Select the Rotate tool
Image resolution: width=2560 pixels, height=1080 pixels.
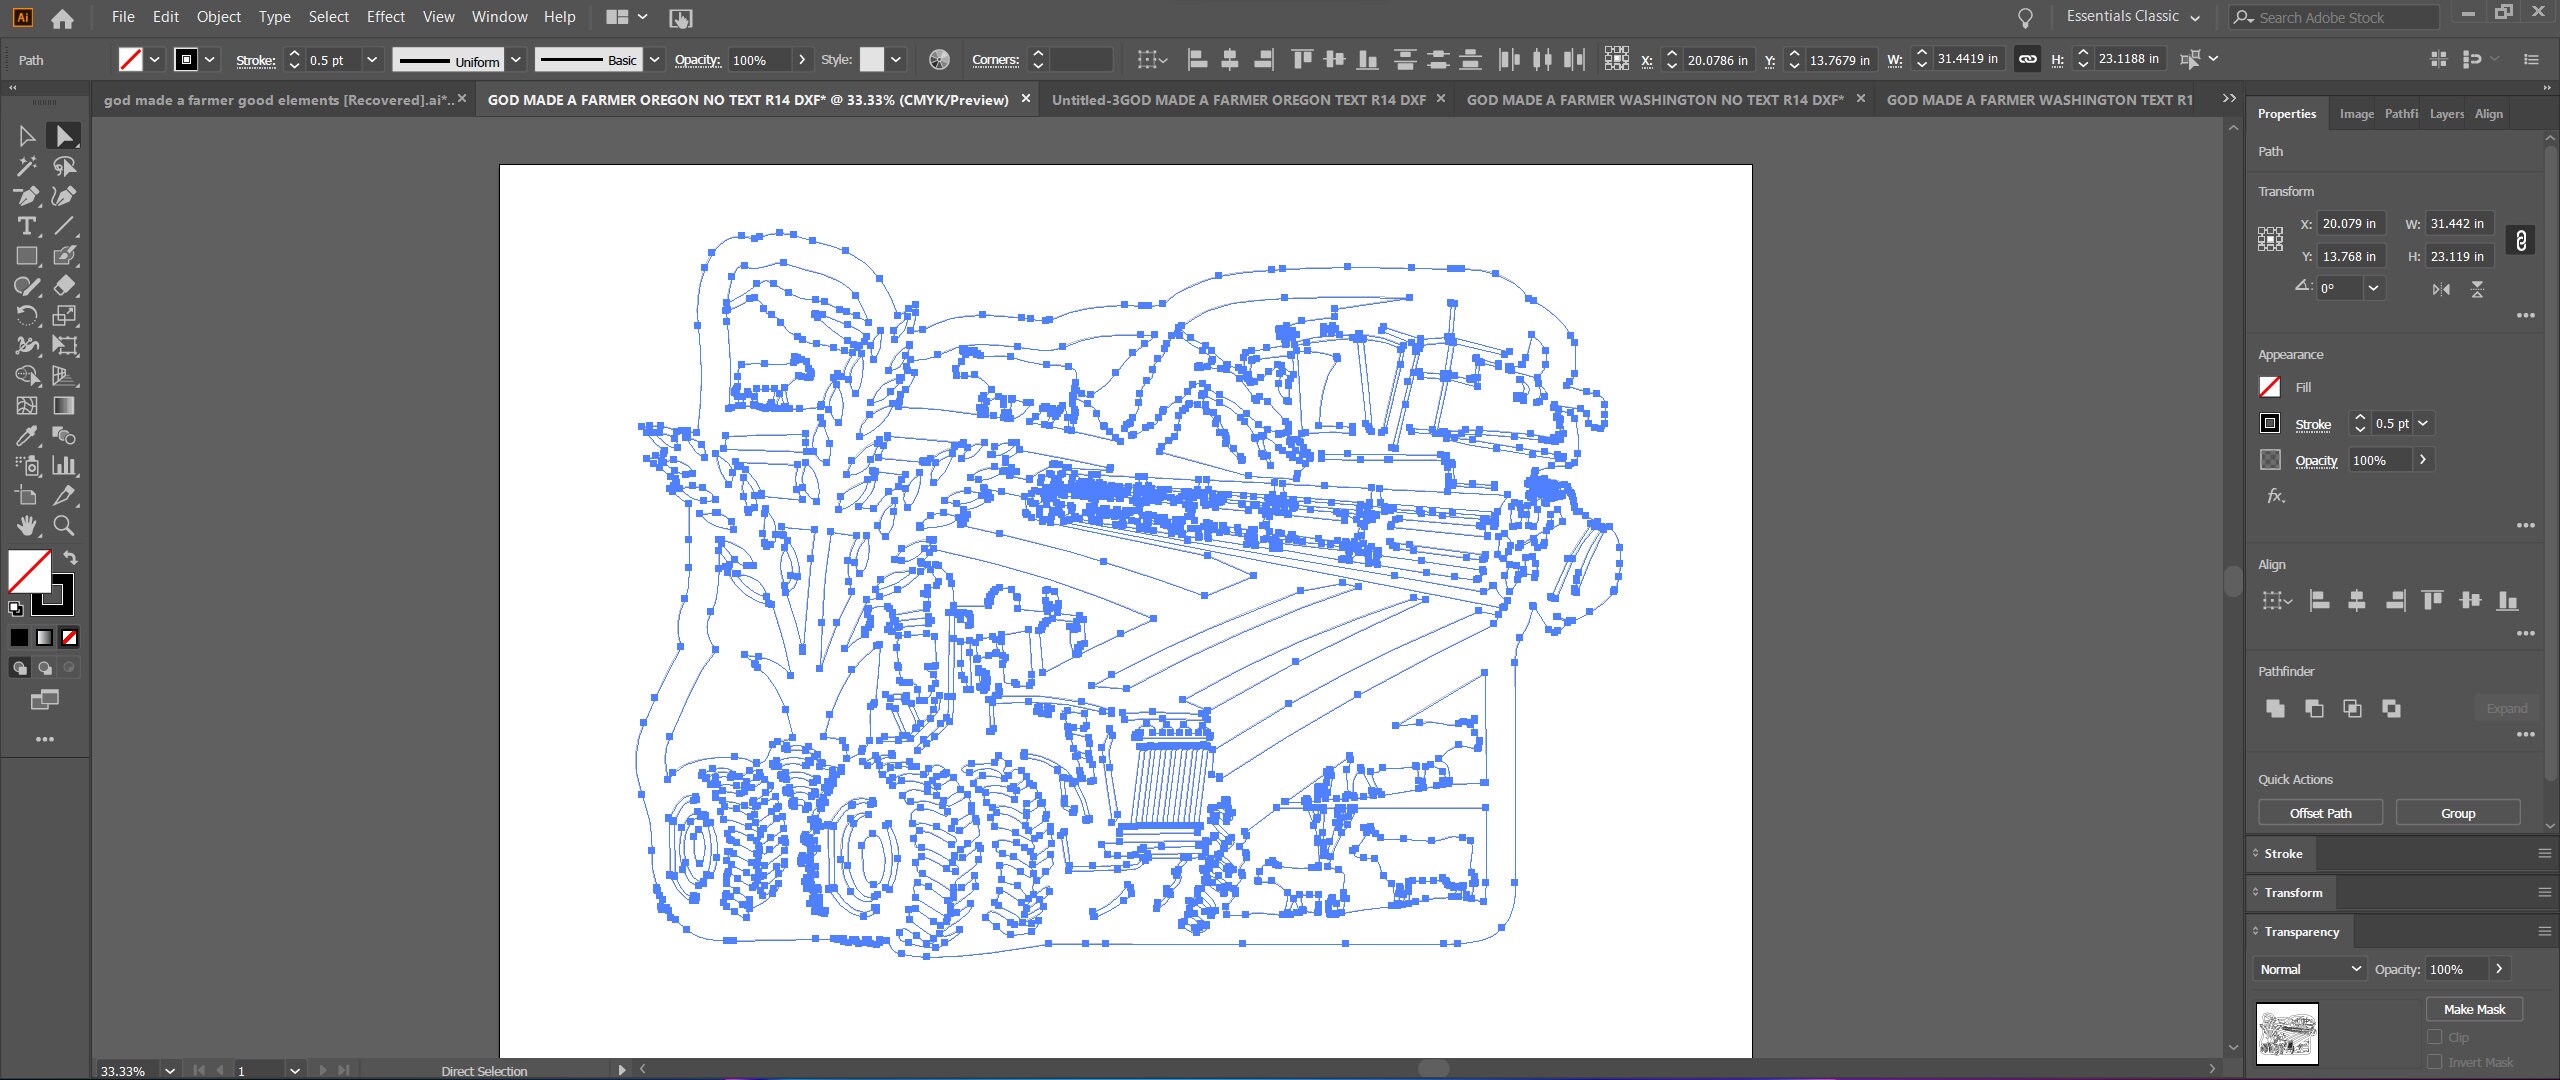[x=27, y=316]
